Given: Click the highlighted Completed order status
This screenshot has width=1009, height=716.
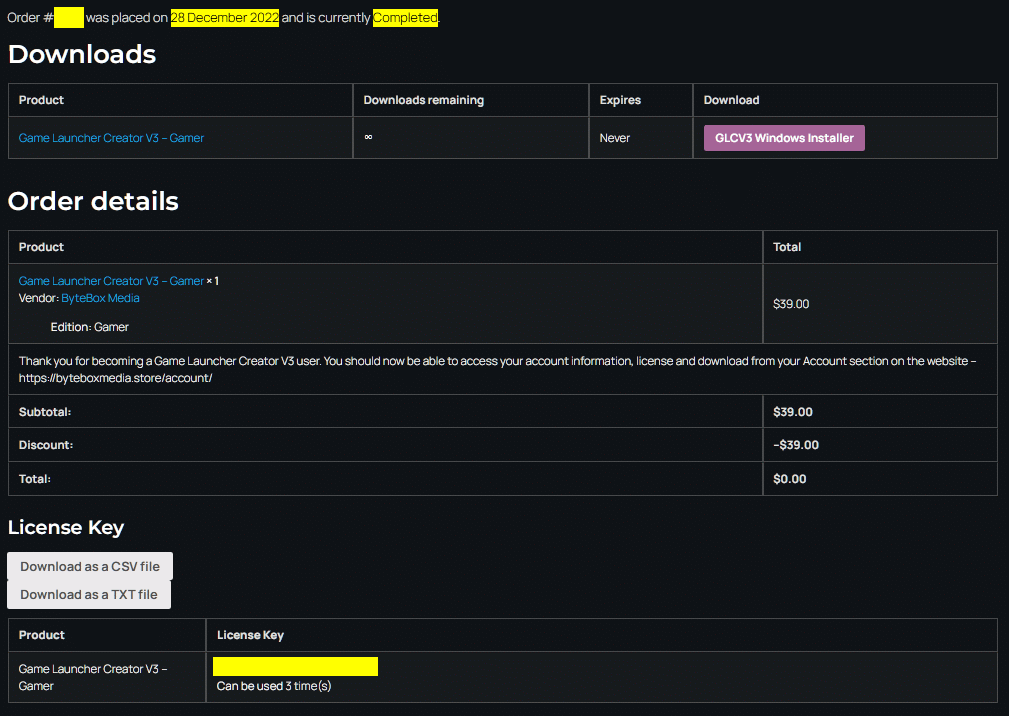Looking at the screenshot, I should click(405, 17).
